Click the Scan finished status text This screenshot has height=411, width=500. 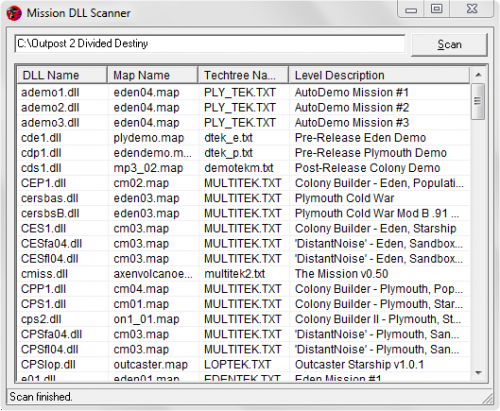coord(41,397)
